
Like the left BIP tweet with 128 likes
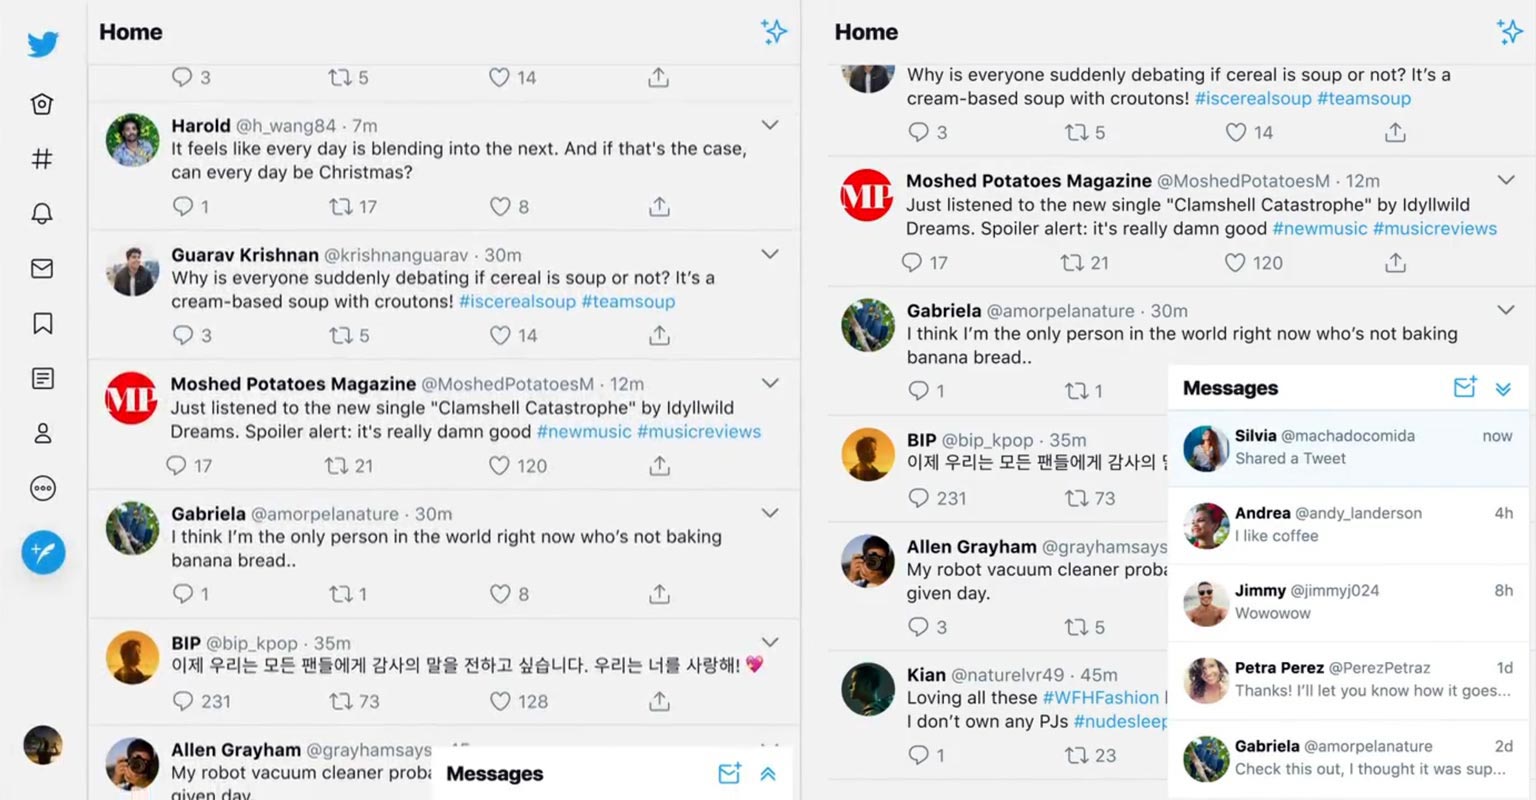(x=500, y=702)
